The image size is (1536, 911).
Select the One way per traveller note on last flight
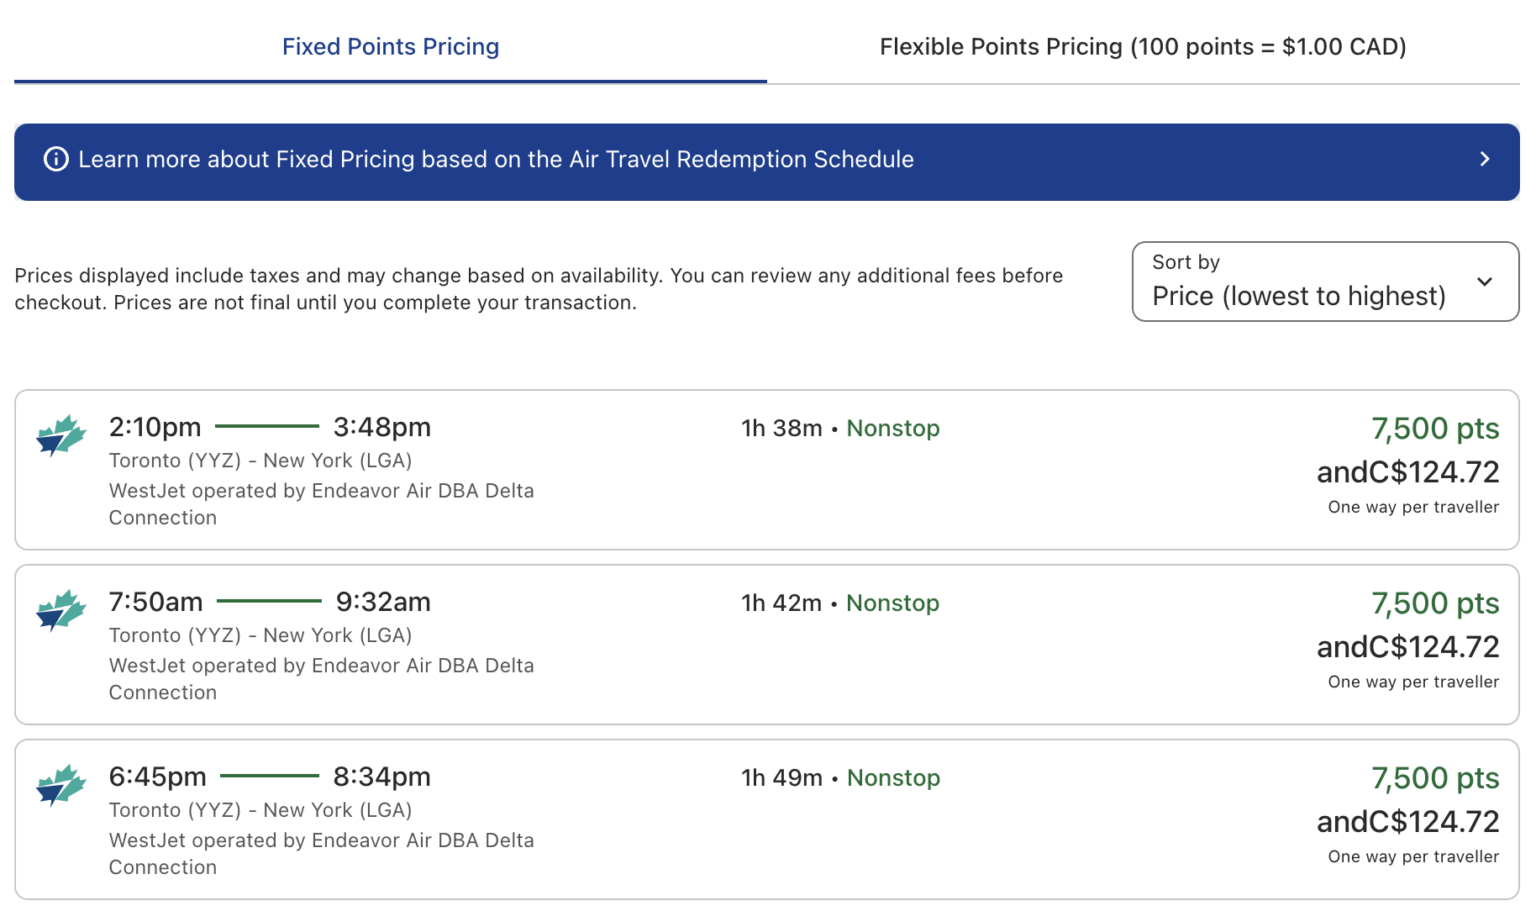1412,857
